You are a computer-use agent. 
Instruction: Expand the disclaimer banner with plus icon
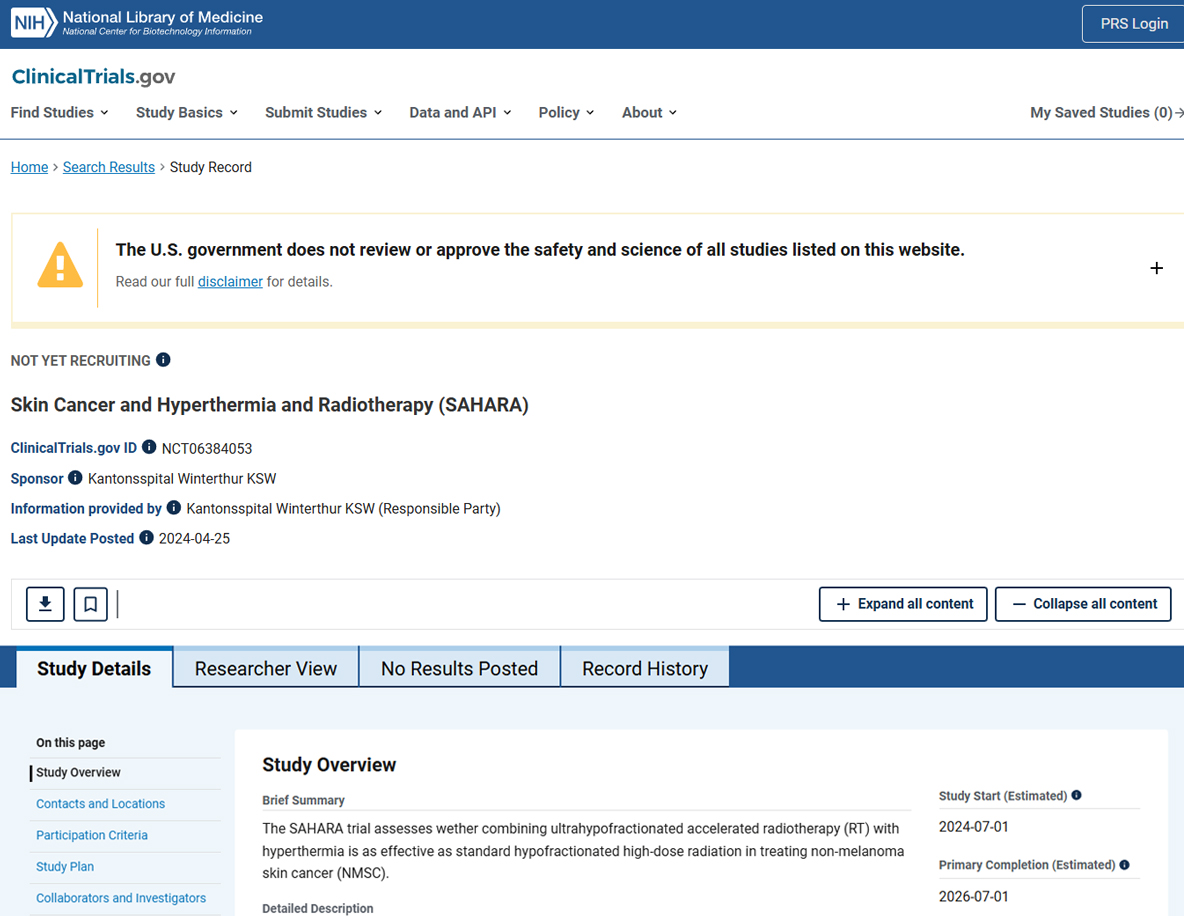1156,268
